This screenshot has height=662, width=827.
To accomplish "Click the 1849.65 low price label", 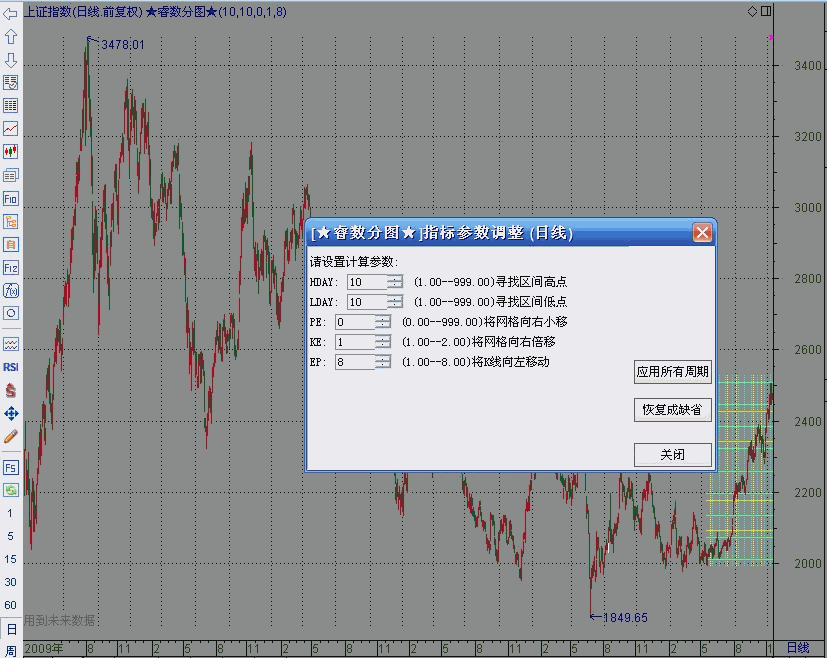I will click(625, 618).
